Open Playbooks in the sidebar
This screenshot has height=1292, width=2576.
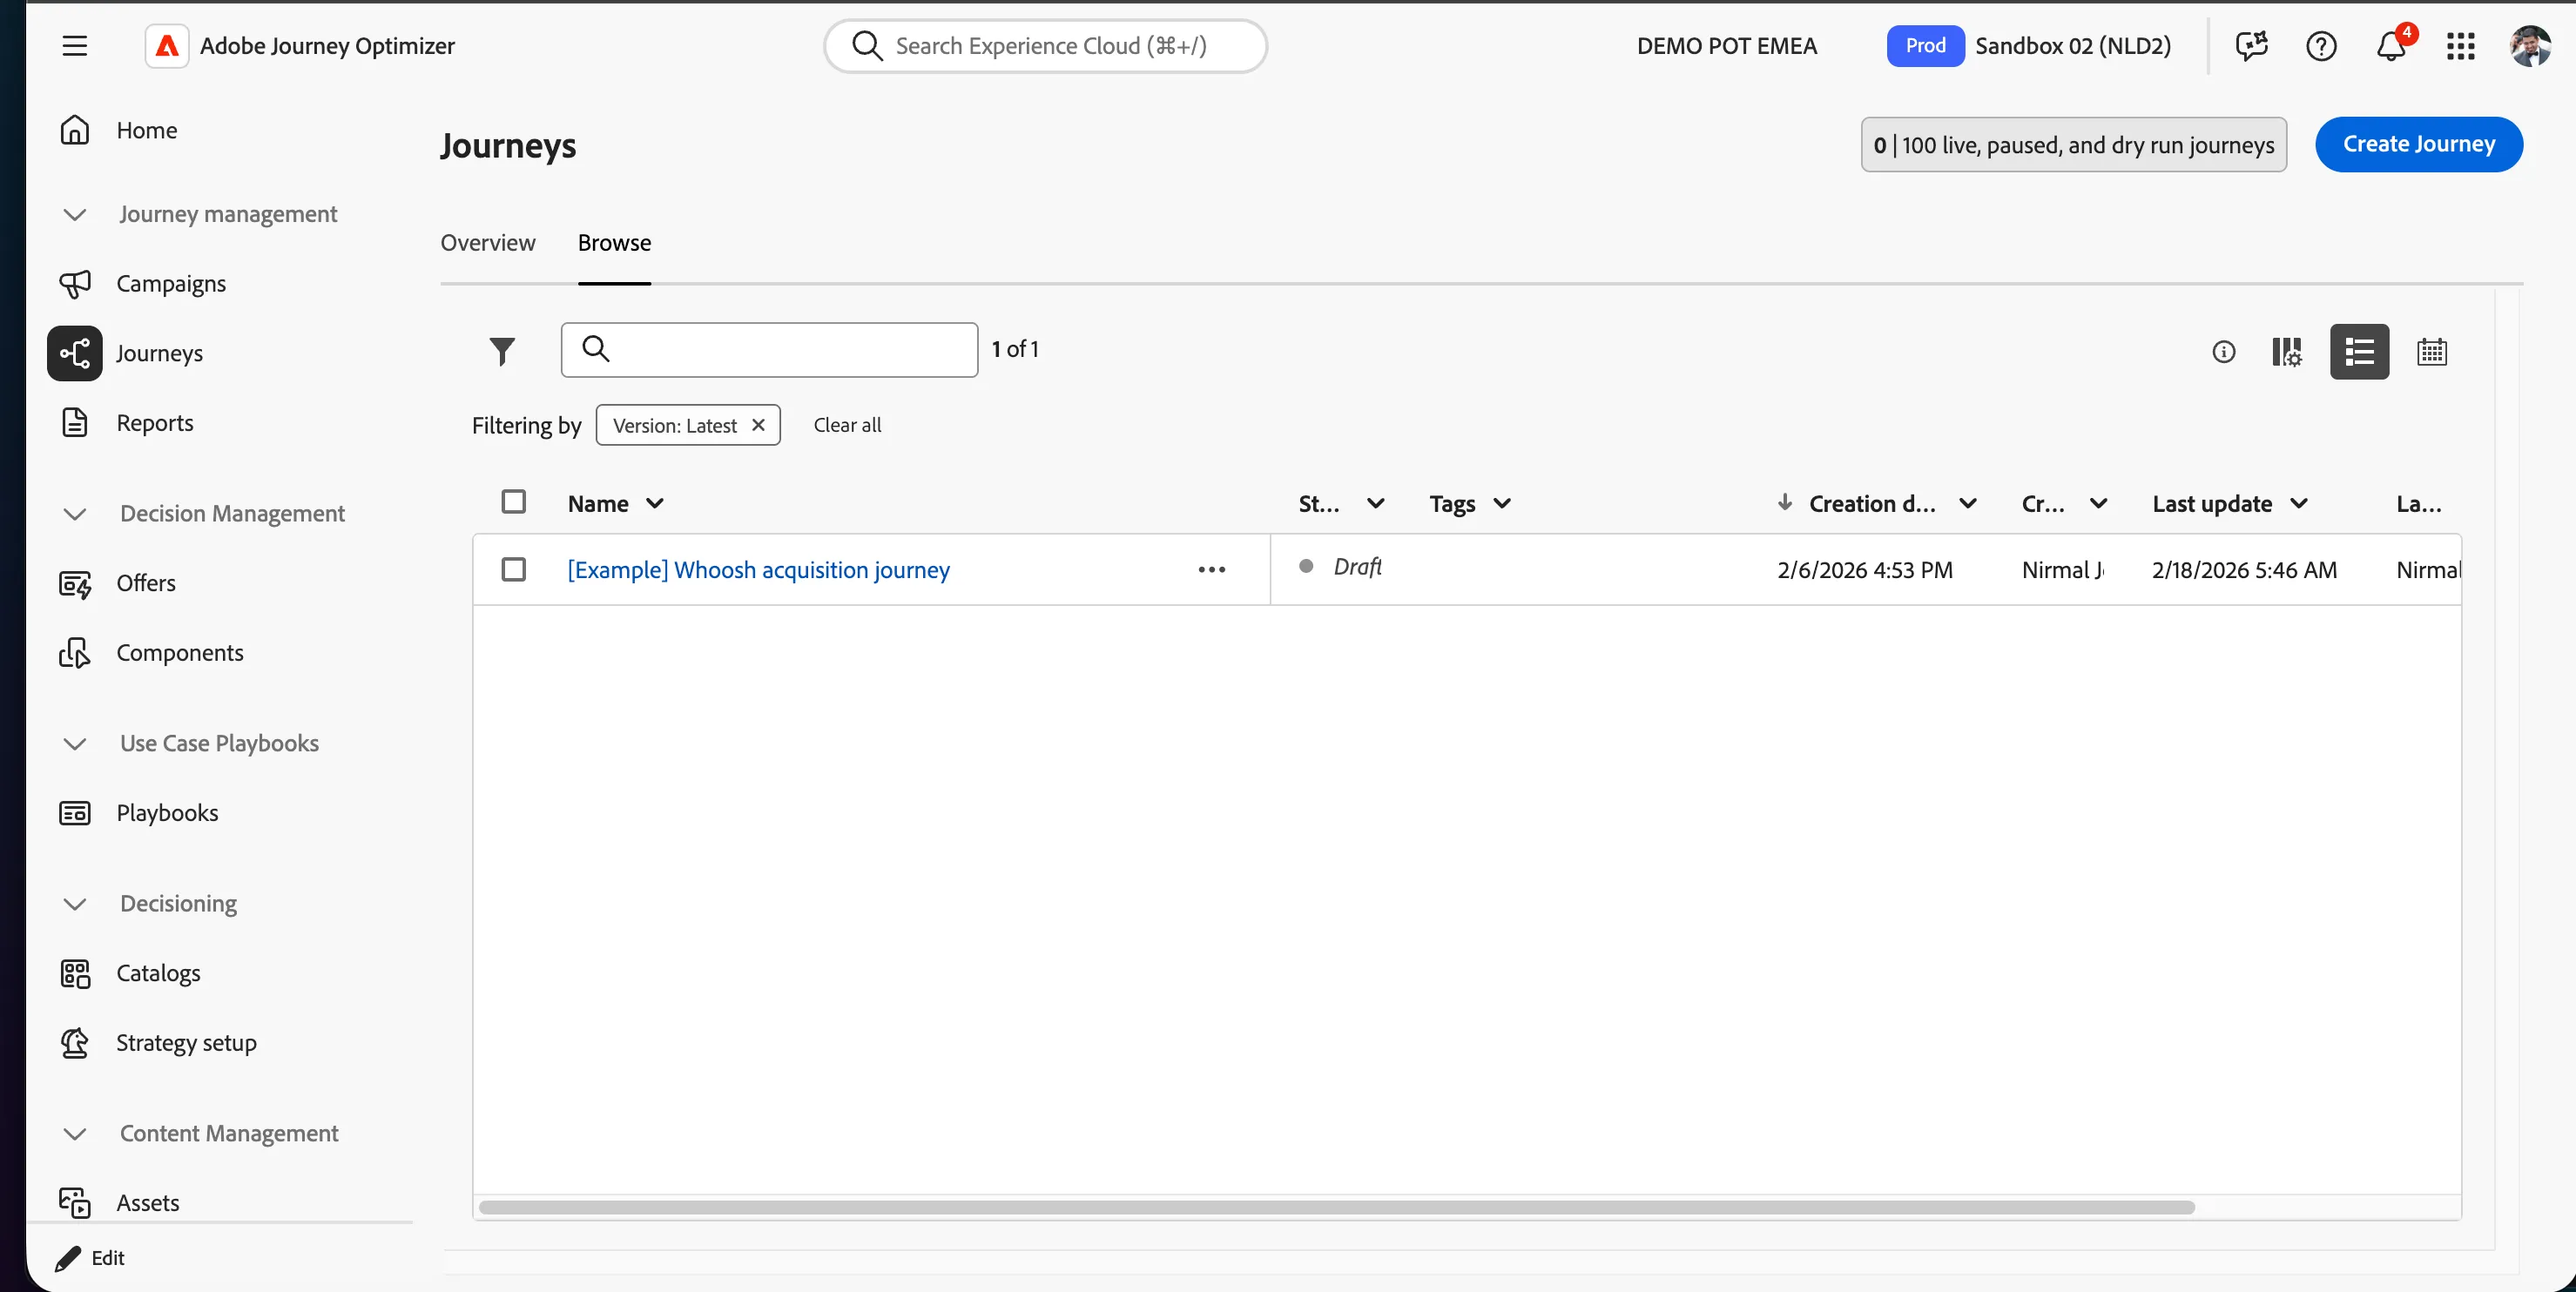click(167, 813)
